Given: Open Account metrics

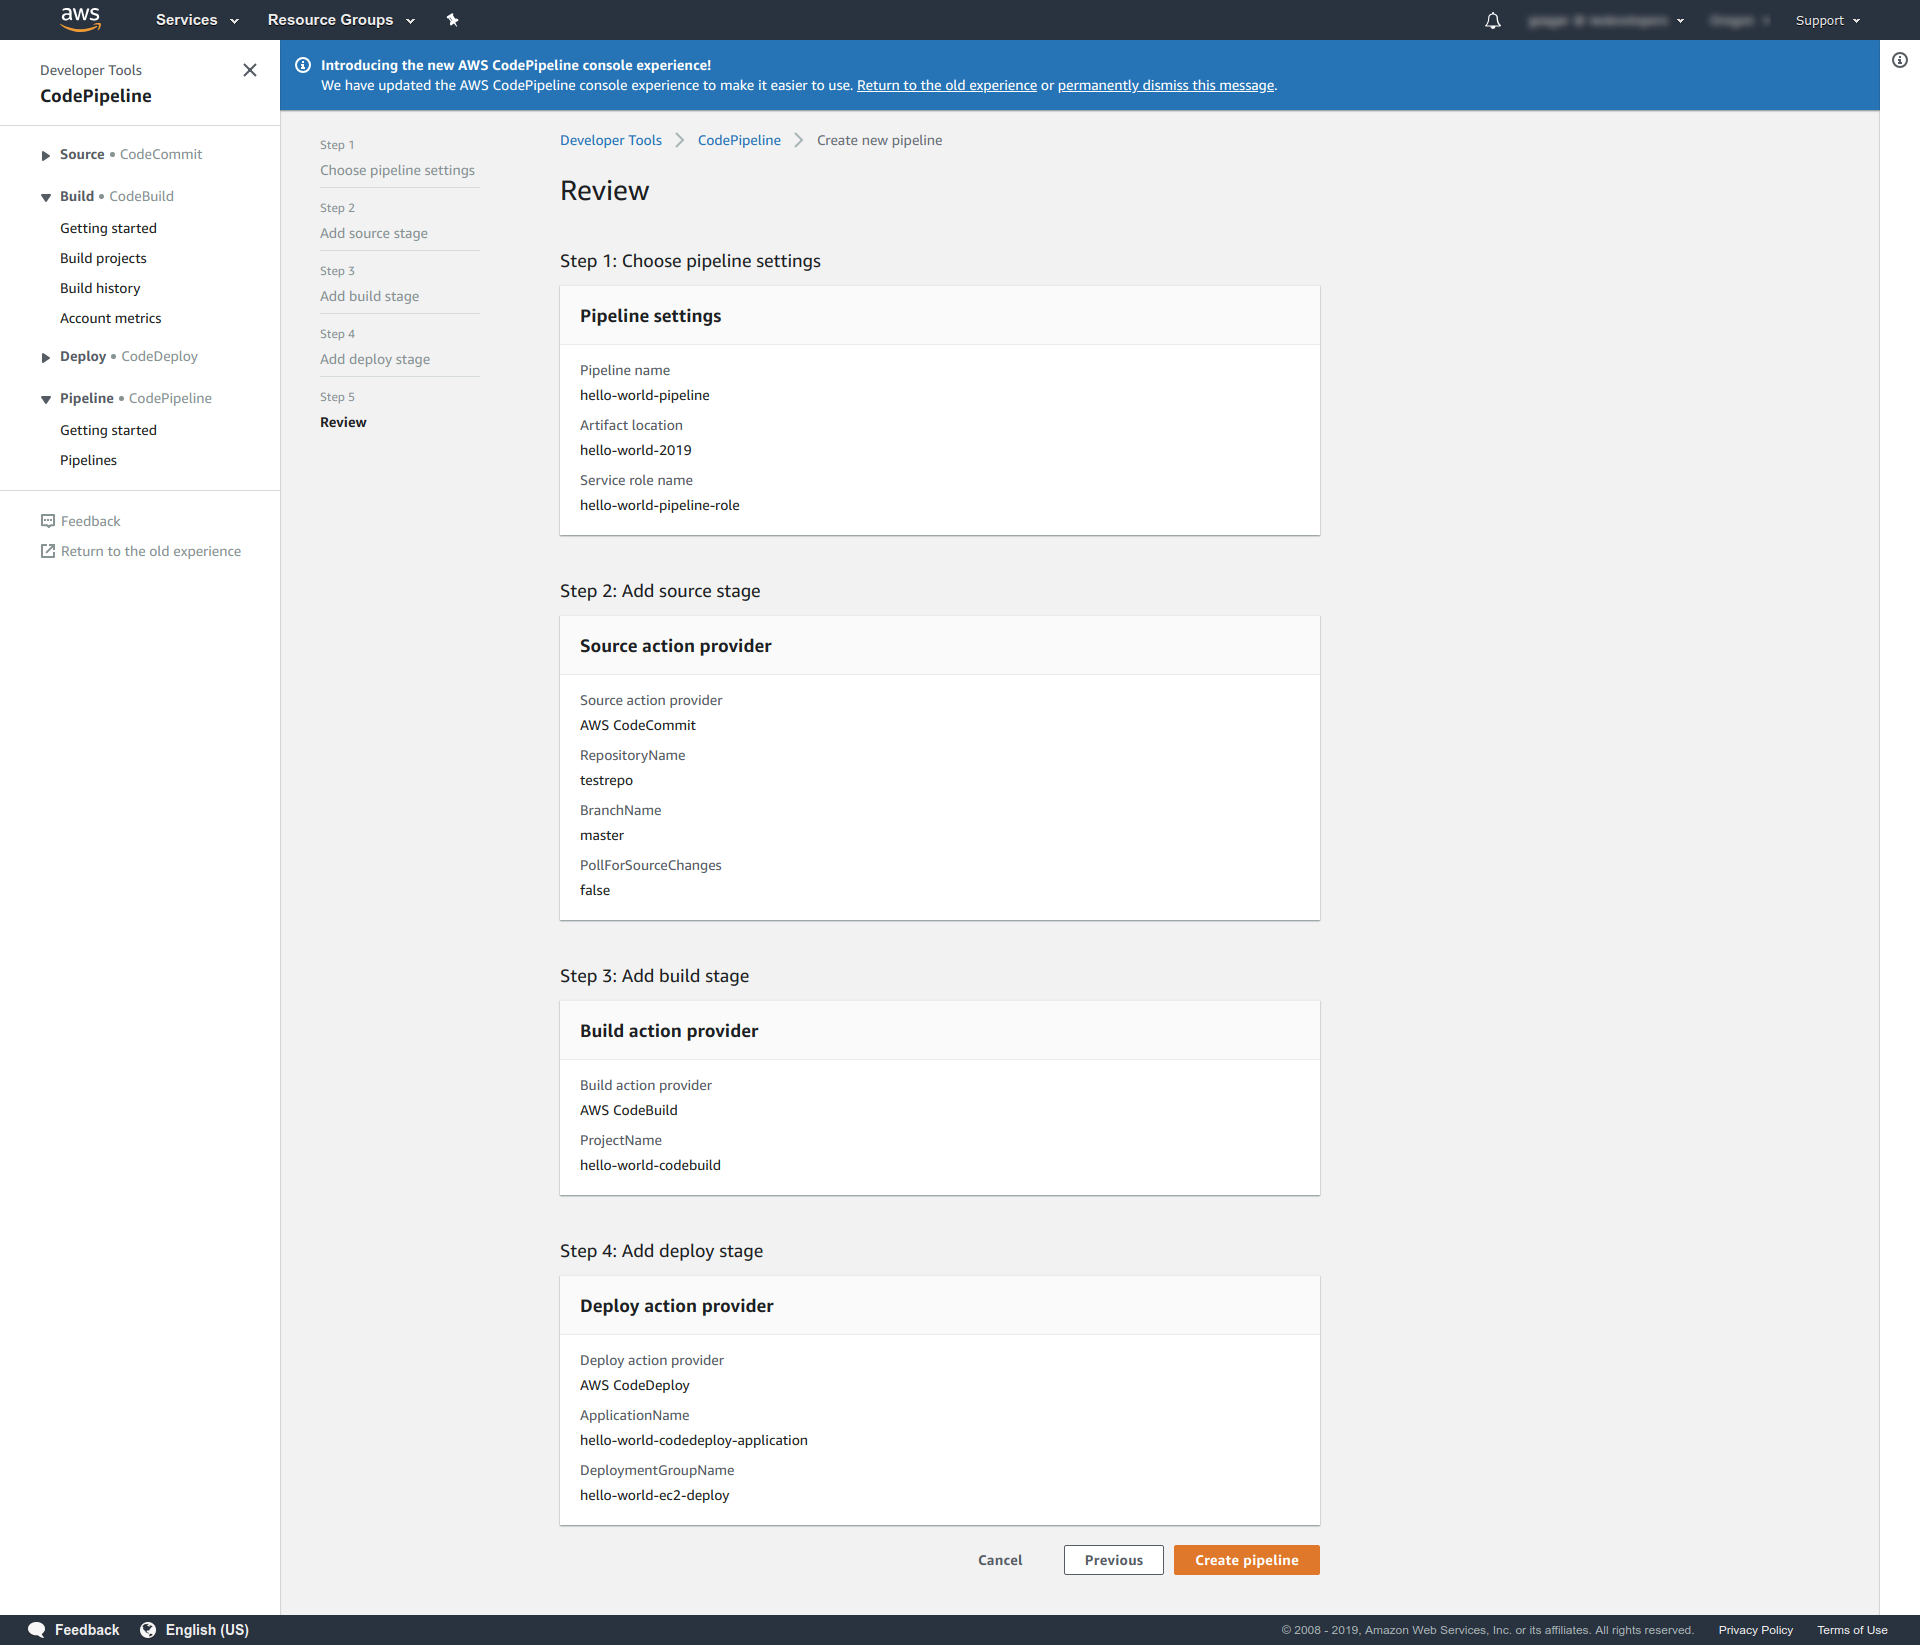Looking at the screenshot, I should click(110, 318).
